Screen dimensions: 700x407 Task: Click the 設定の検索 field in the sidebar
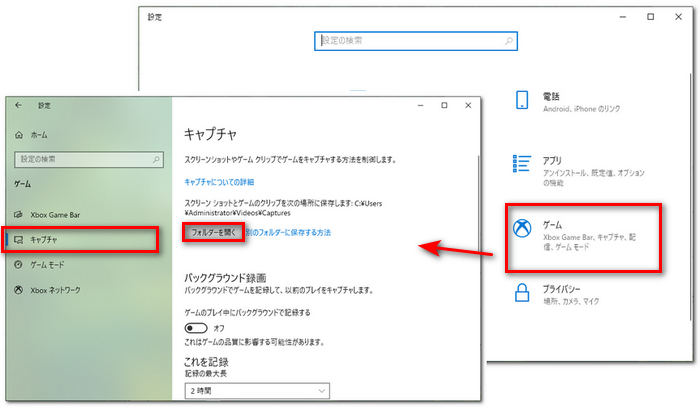89,159
